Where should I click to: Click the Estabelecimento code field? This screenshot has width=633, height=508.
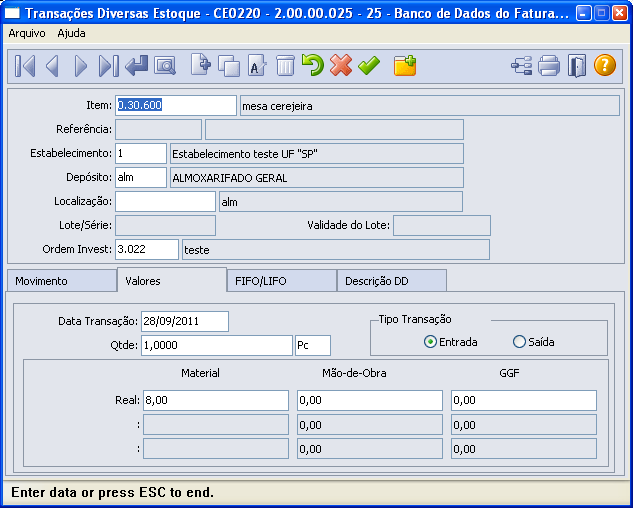(x=141, y=153)
